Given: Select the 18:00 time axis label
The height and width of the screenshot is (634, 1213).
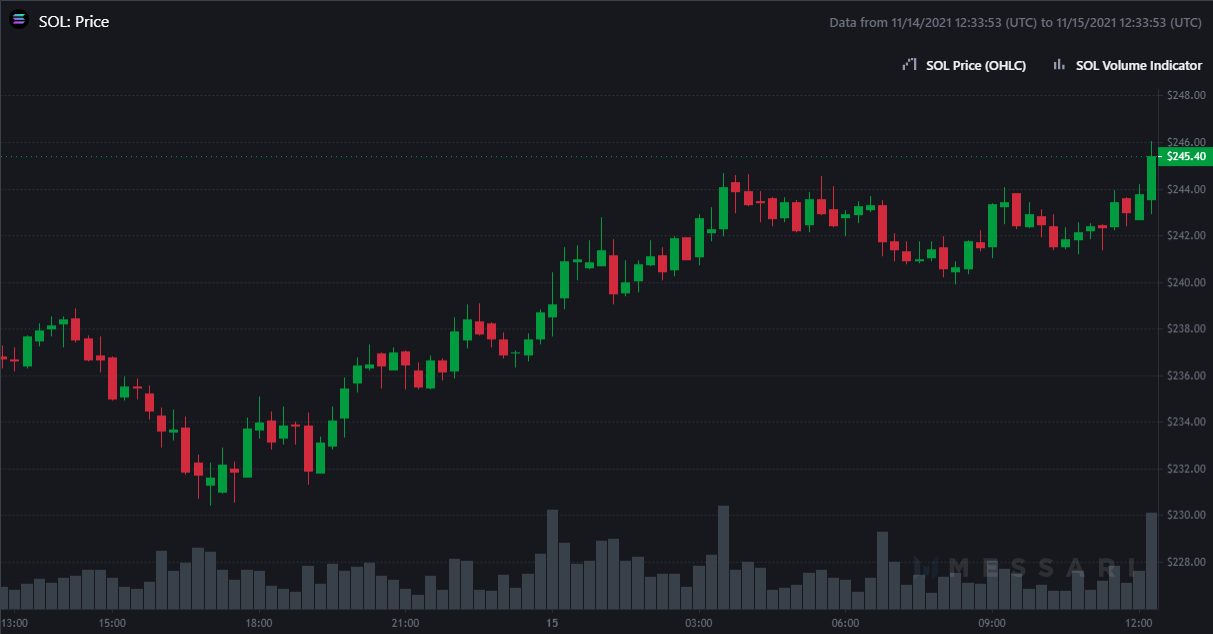Looking at the screenshot, I should click(258, 623).
